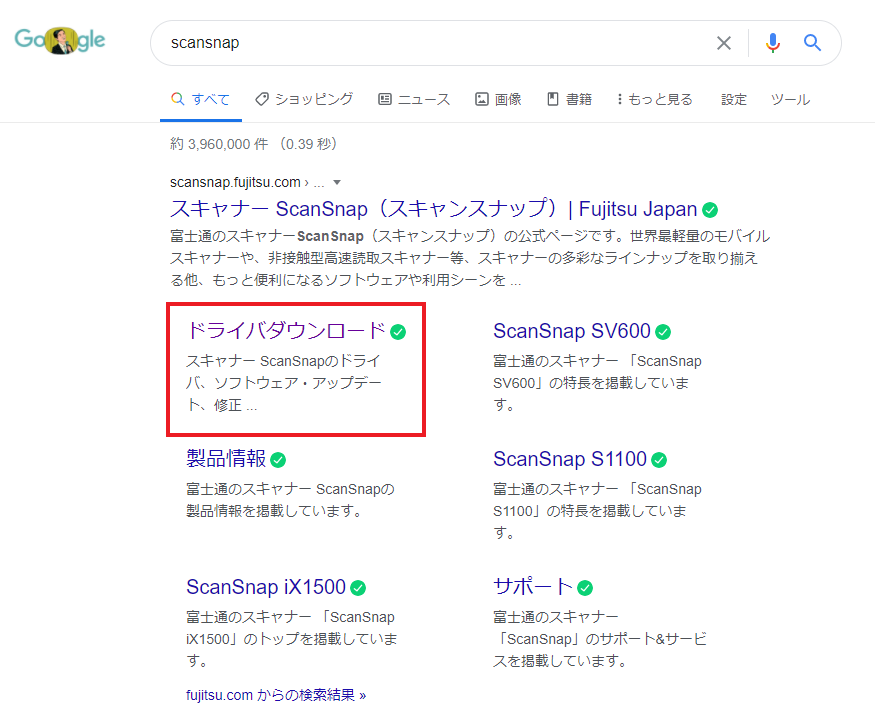This screenshot has height=722, width=875.
Task: Switch to the ニュース tab
Action: pos(414,99)
